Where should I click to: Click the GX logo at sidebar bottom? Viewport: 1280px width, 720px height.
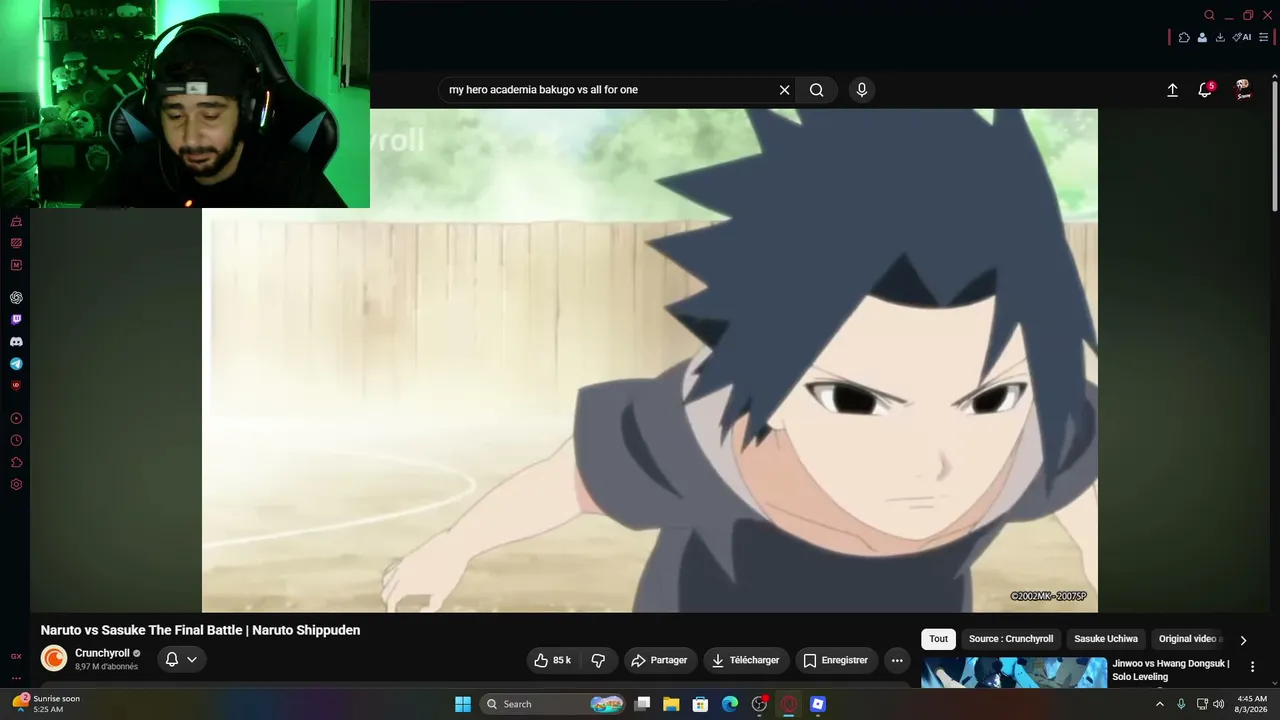tap(16, 657)
